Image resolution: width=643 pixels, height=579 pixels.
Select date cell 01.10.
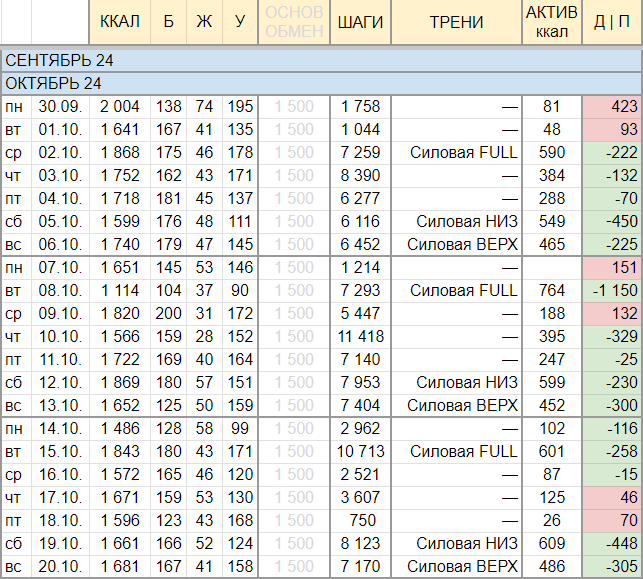pos(60,130)
